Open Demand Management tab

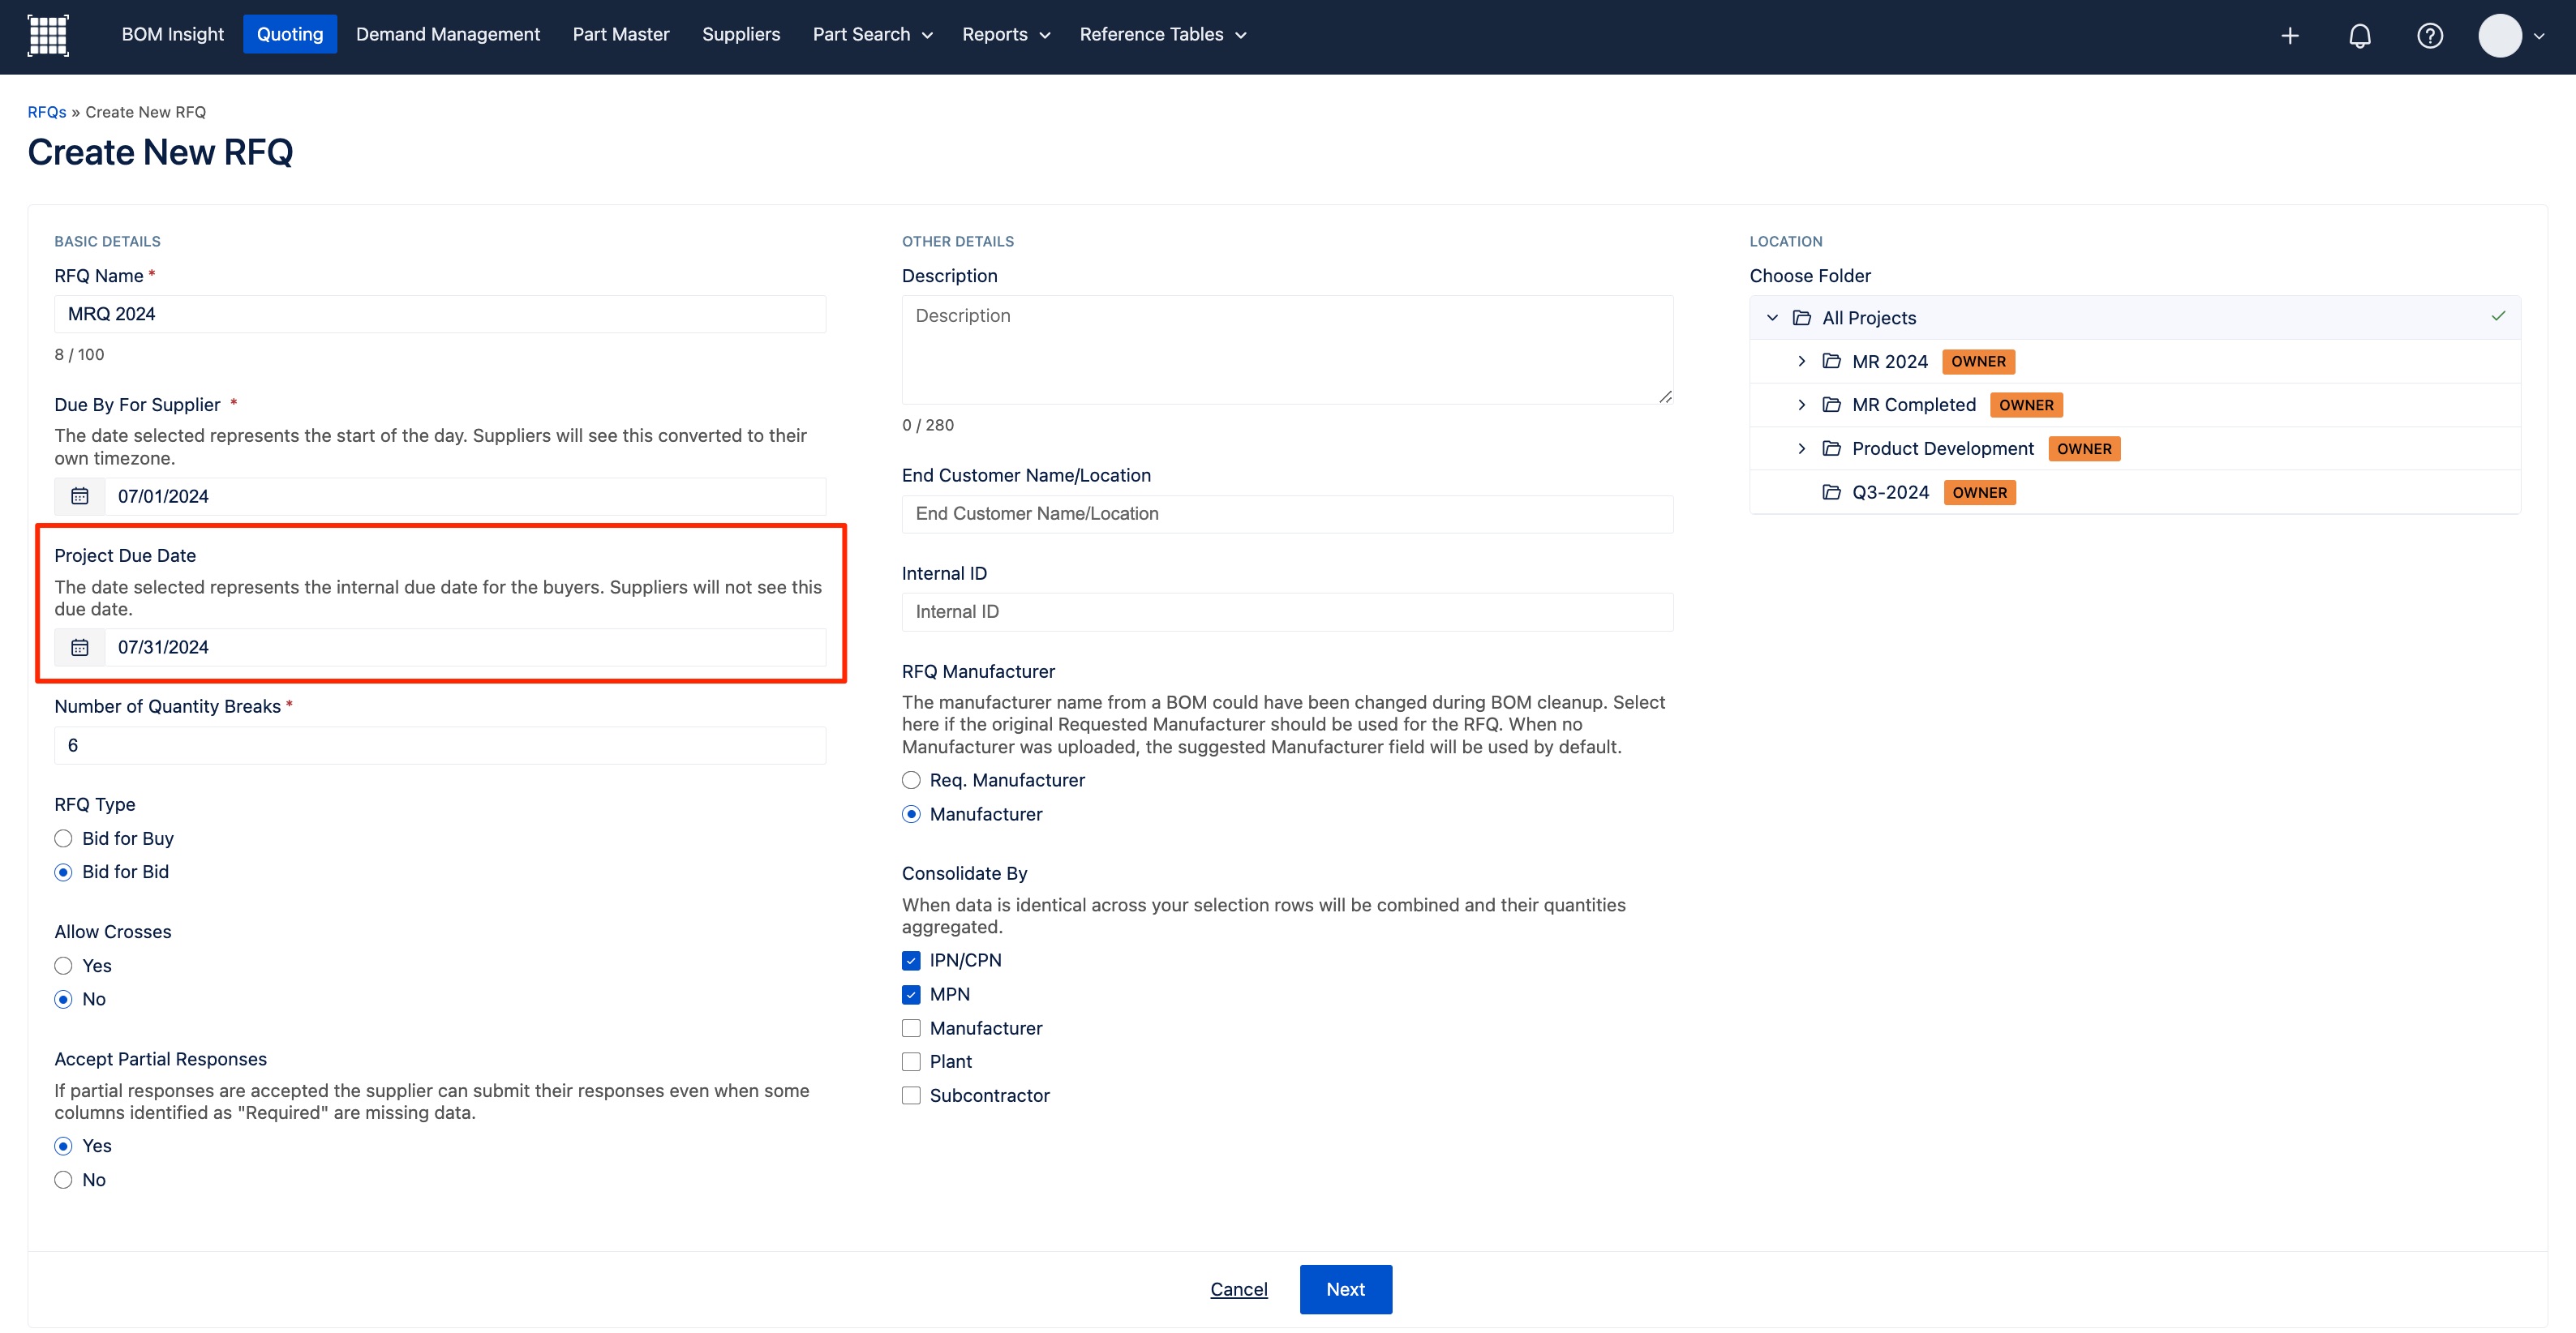pyautogui.click(x=448, y=34)
